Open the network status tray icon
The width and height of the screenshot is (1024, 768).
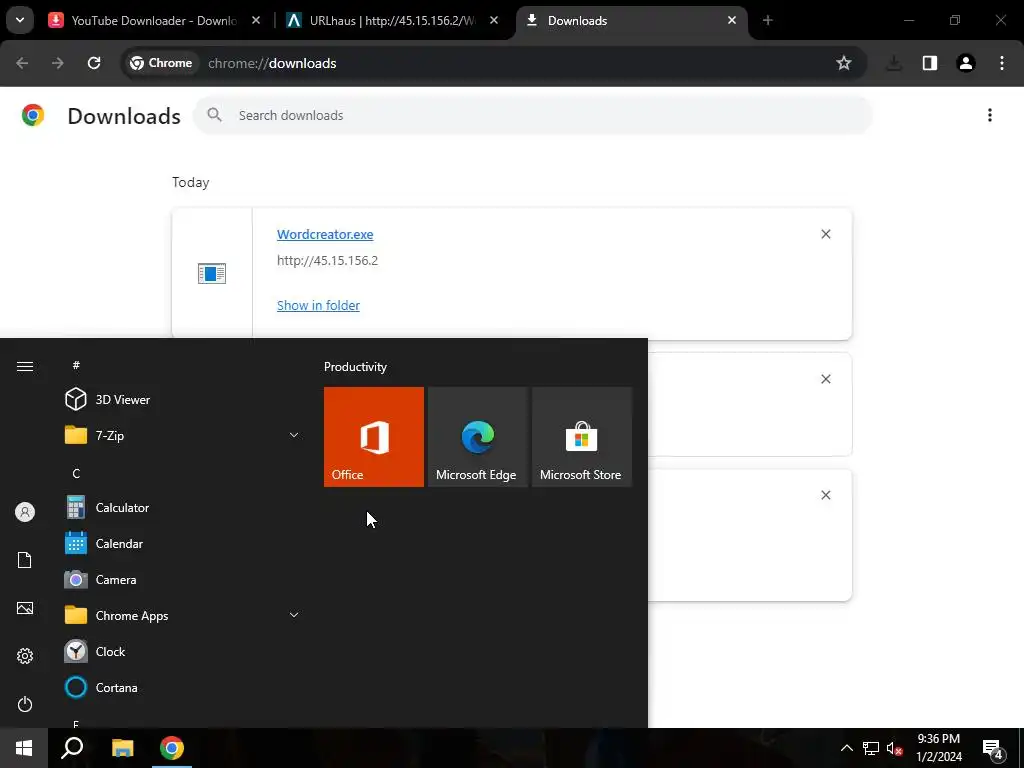click(x=871, y=748)
